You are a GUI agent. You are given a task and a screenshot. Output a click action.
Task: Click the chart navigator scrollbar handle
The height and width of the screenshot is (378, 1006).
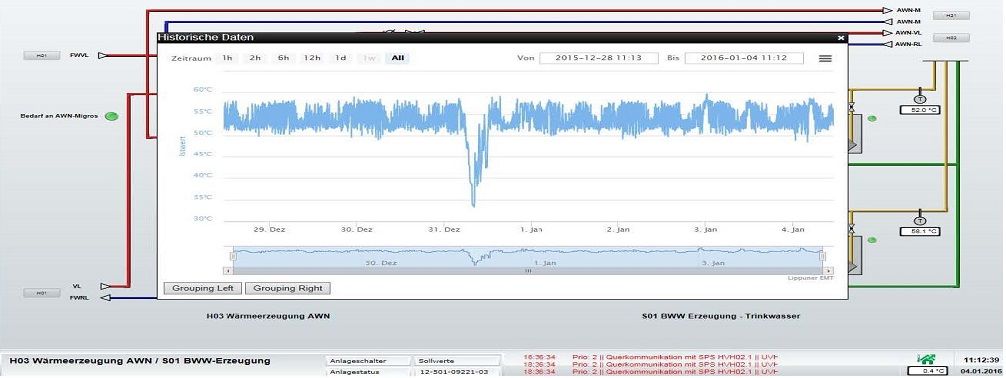tap(528, 271)
